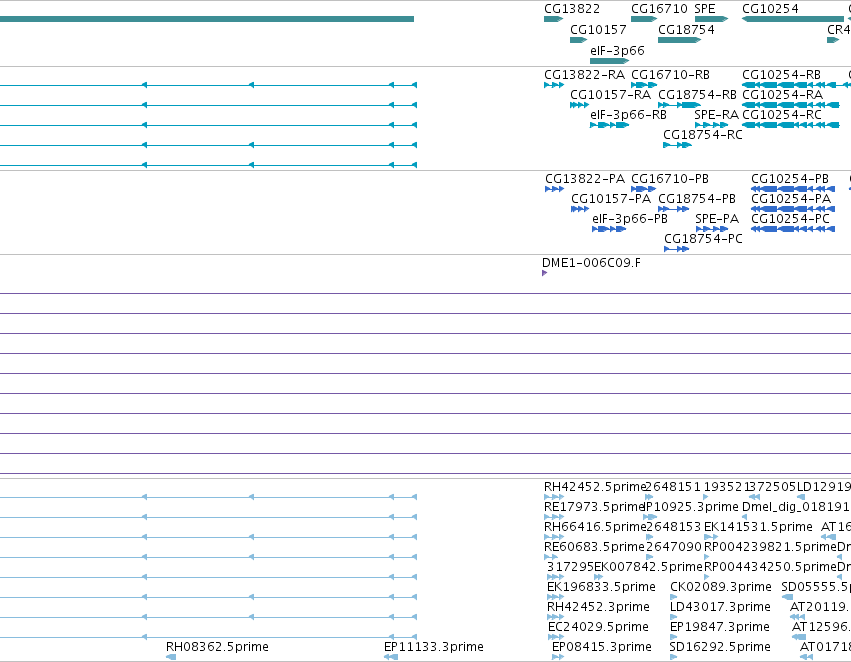Select EST RH66416.5prime
Viewport: 851px width, 662px height.
coord(594,527)
